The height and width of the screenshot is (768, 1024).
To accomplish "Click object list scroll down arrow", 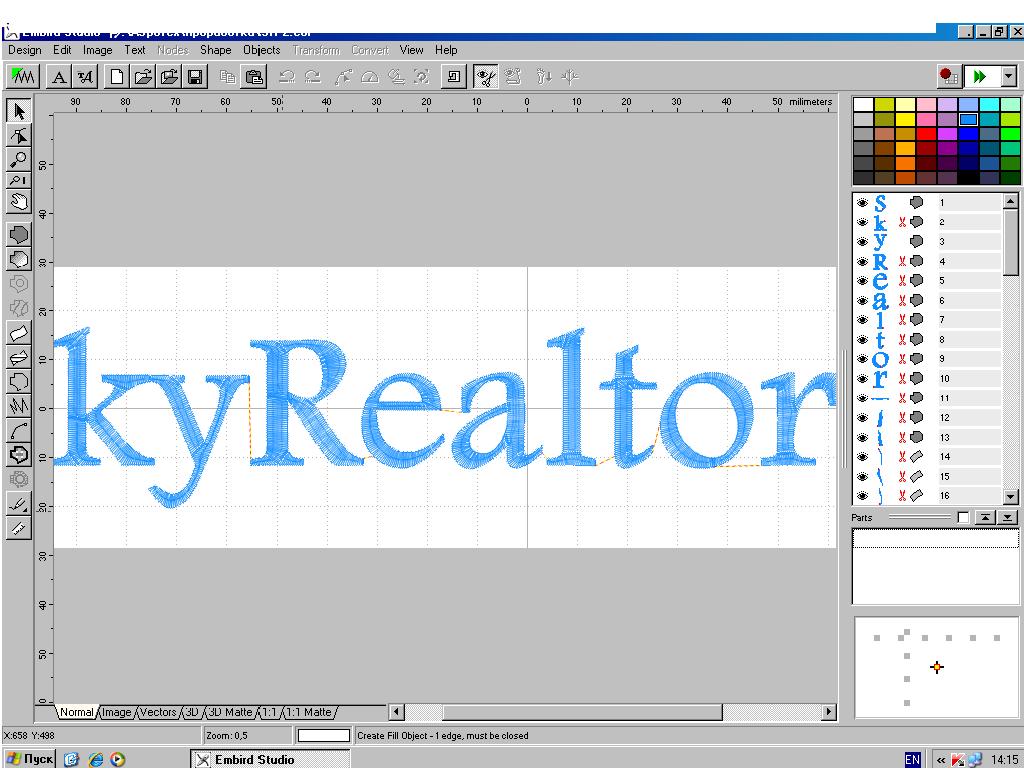I will click(1010, 496).
